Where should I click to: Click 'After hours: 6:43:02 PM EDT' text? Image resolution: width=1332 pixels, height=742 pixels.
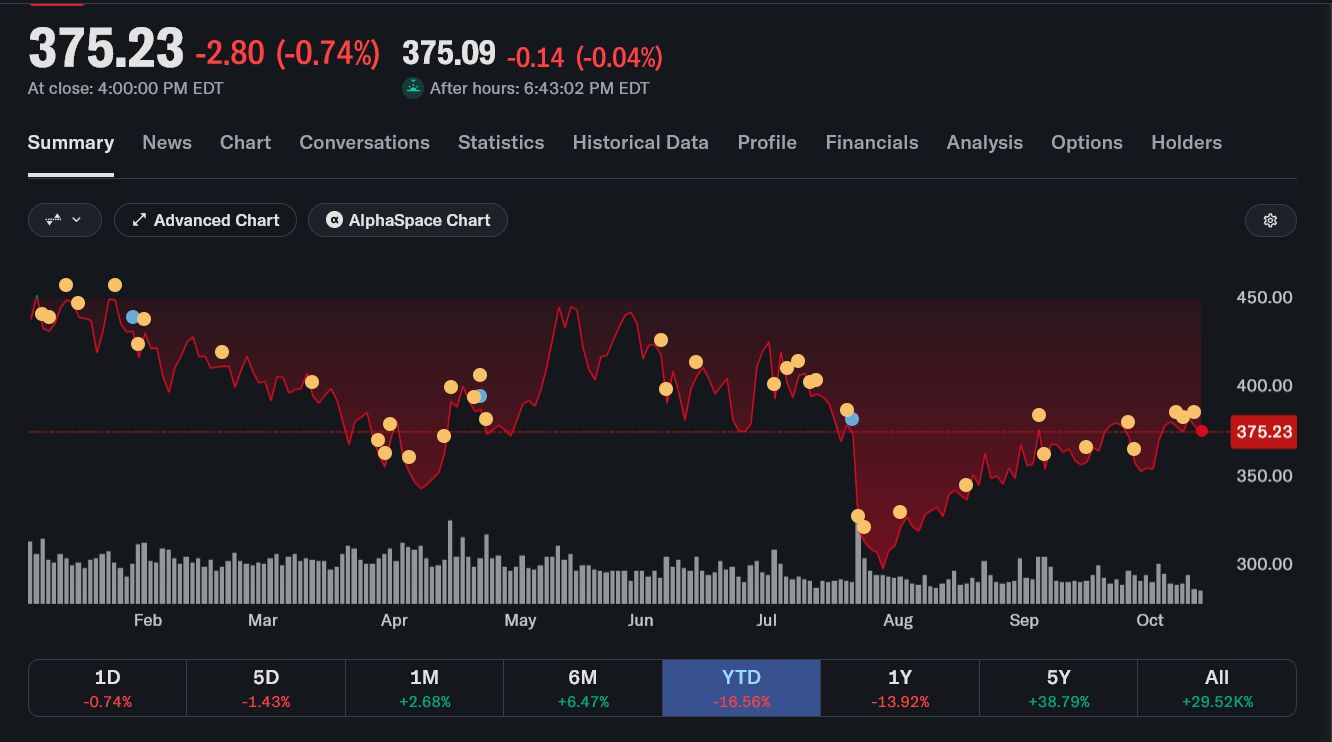point(540,88)
